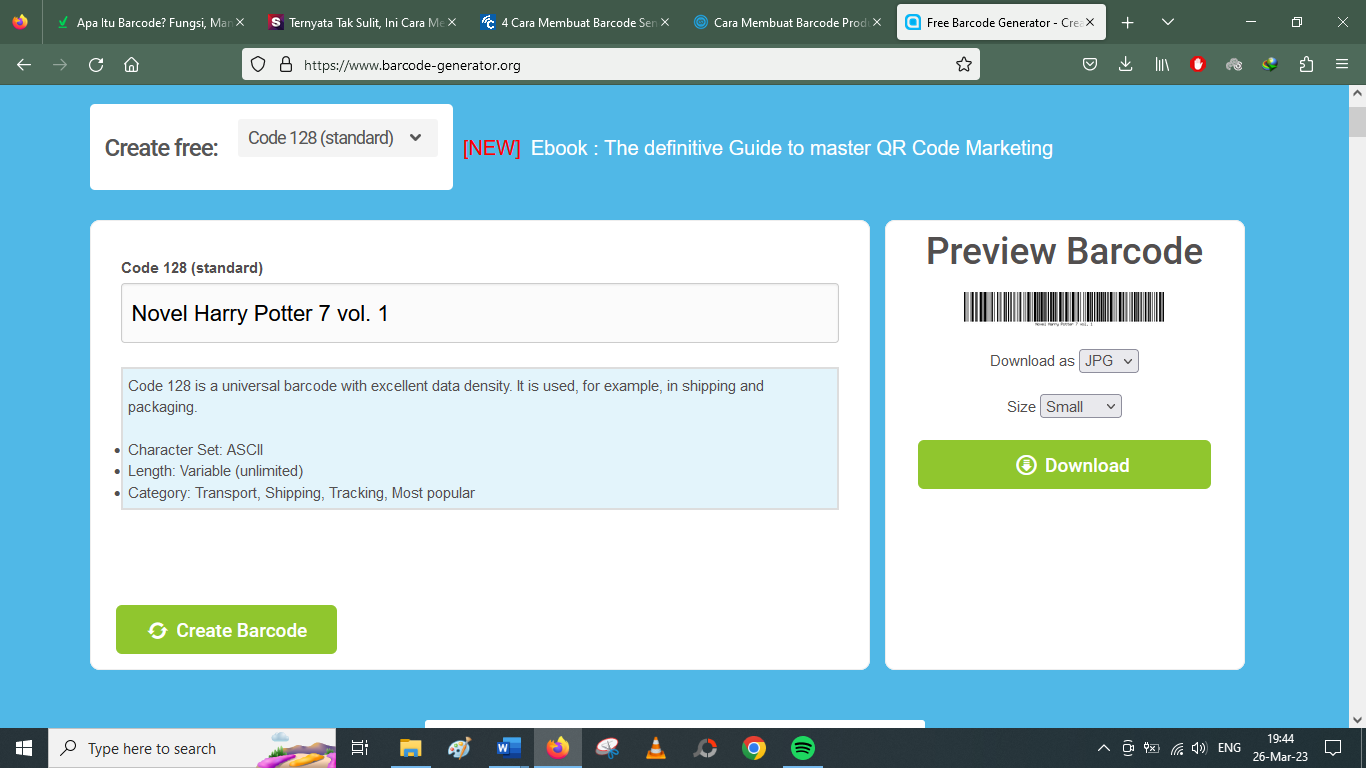This screenshot has width=1366, height=768.
Task: Open the '[NEW]' Ebook QR Code Marketing link
Action: pos(757,148)
